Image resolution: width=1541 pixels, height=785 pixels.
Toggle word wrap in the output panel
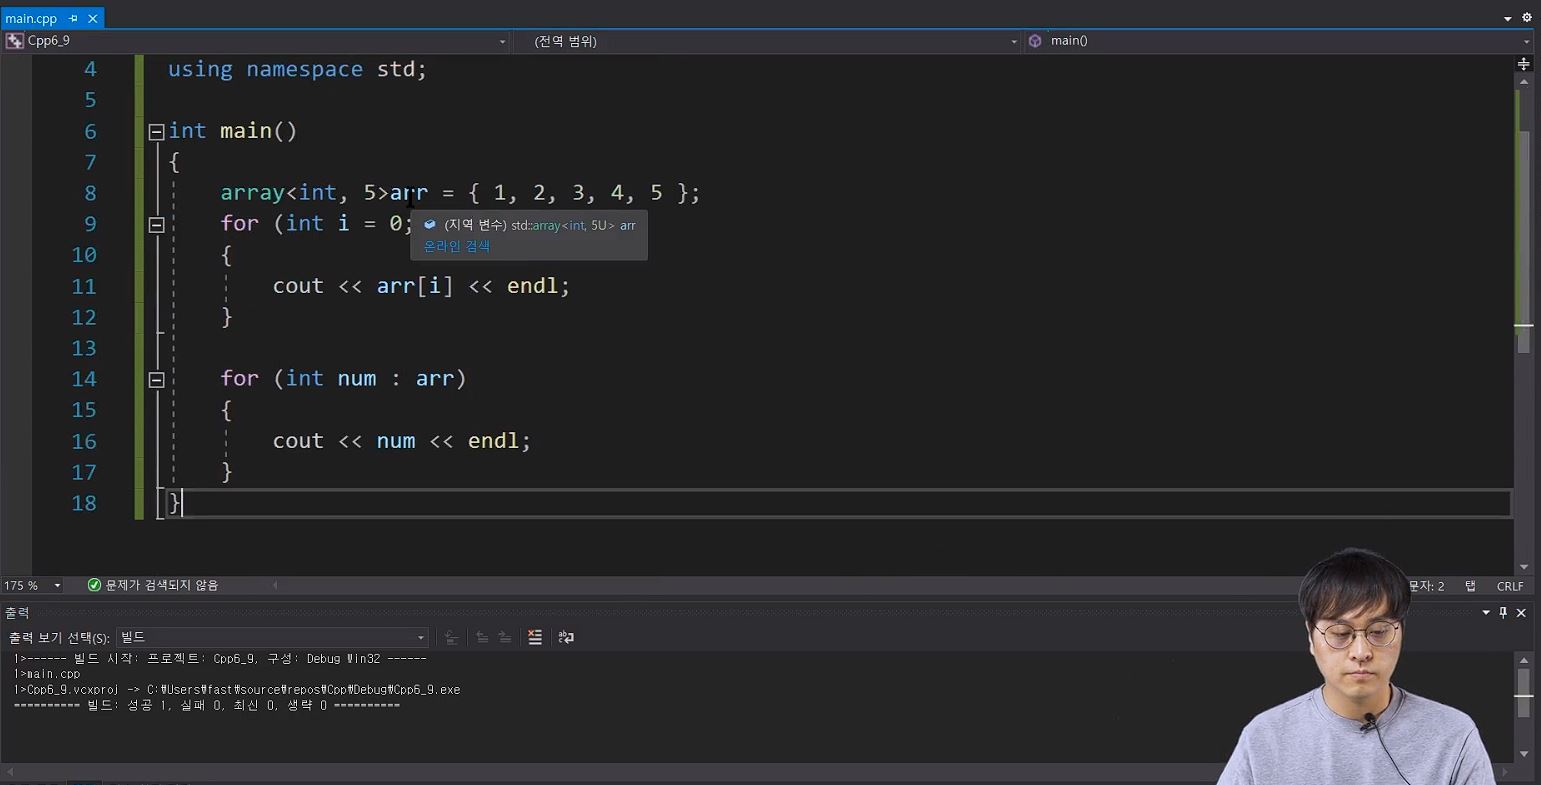pos(566,637)
